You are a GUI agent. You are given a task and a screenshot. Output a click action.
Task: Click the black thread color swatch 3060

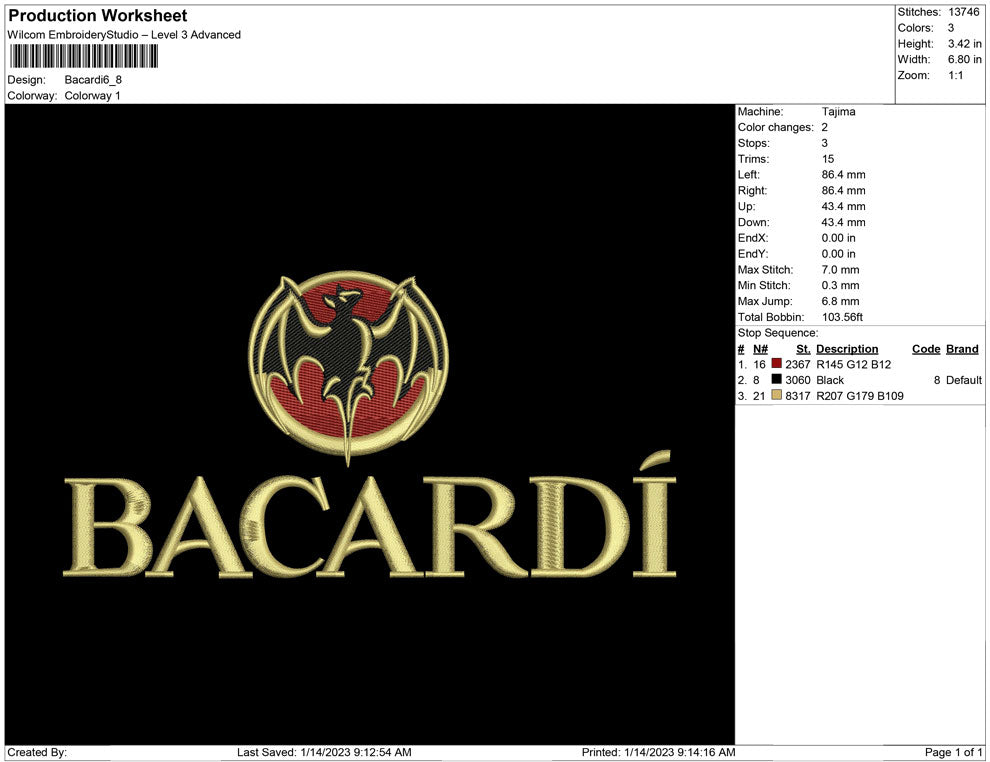pyautogui.click(x=777, y=379)
